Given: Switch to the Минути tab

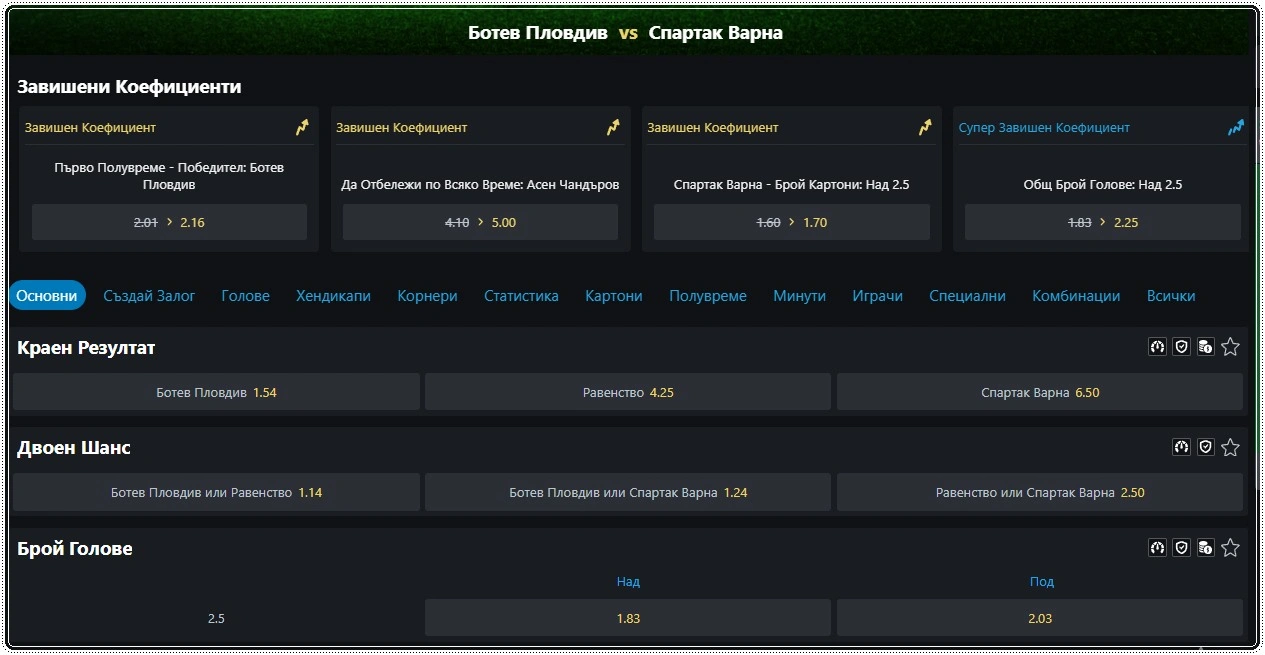Looking at the screenshot, I should (x=799, y=296).
